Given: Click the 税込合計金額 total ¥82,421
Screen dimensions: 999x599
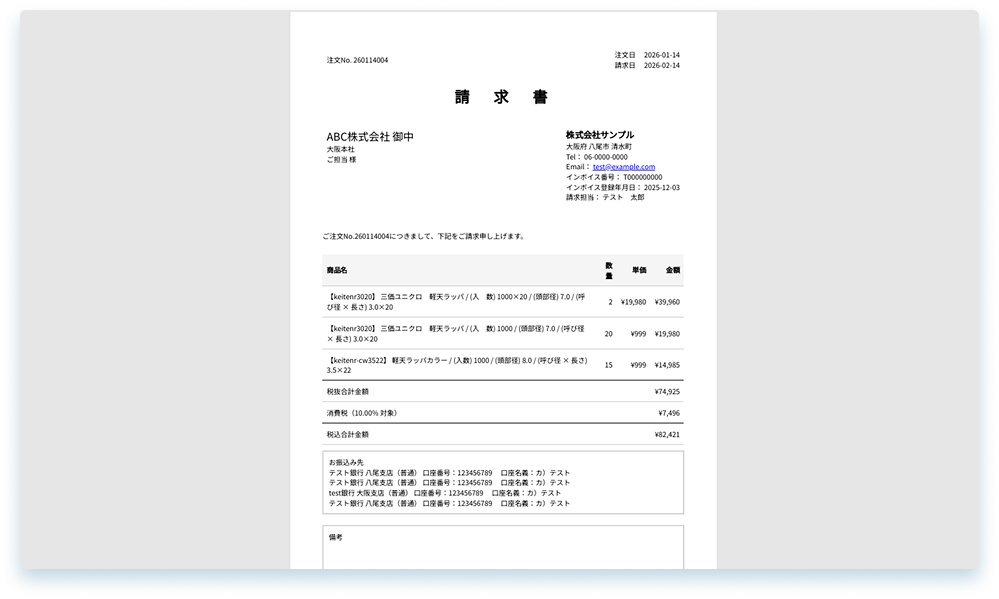Looking at the screenshot, I should [x=667, y=434].
